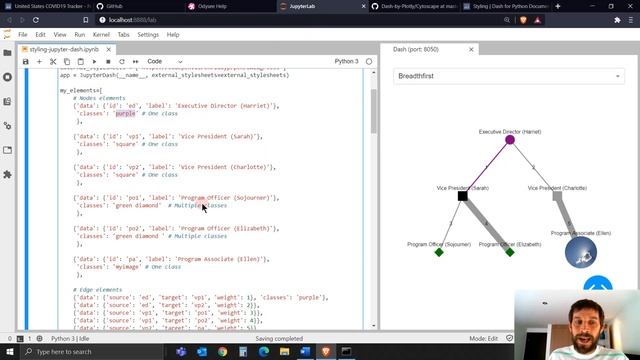Open the Help menu
Screen dimensions: 640x360
click(x=173, y=35)
